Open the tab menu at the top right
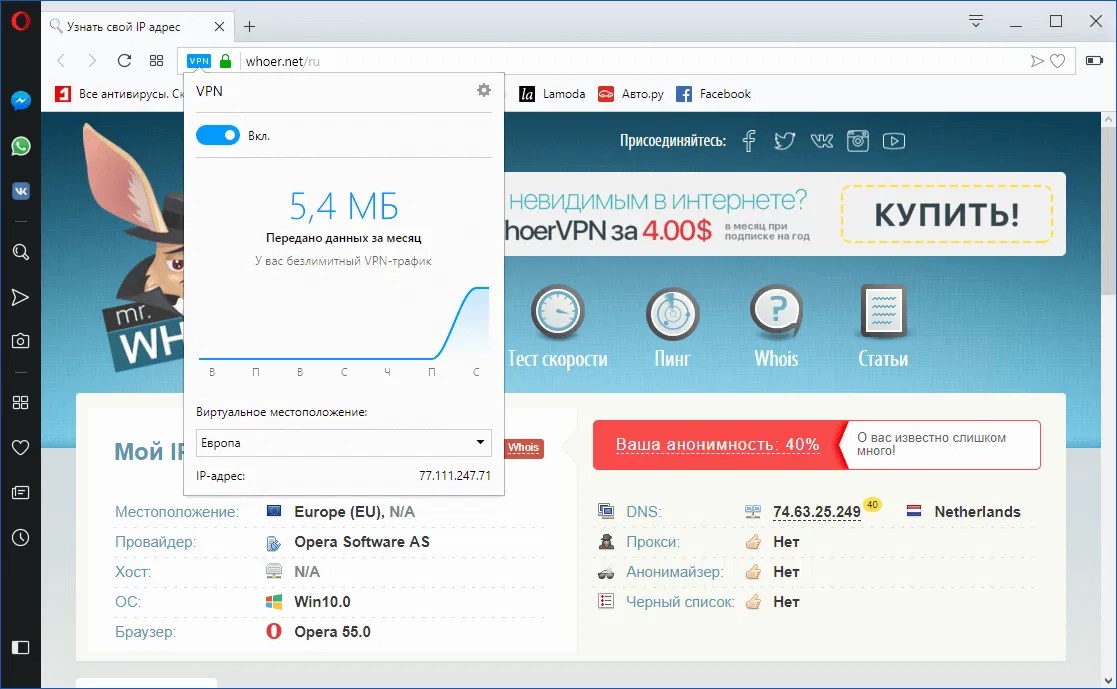1117x689 pixels. [976, 21]
